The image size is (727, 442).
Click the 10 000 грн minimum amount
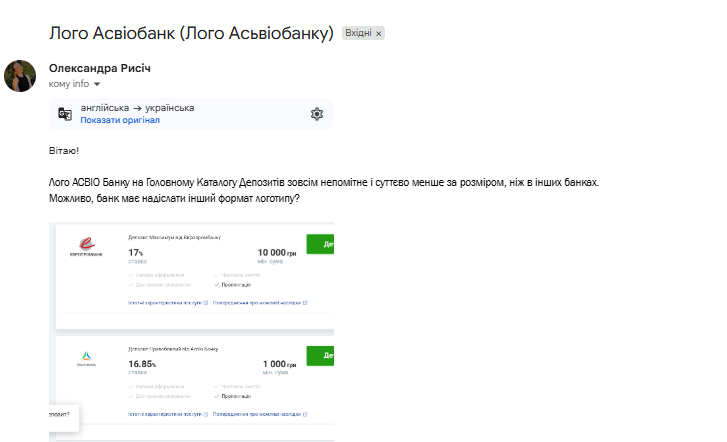coord(277,253)
